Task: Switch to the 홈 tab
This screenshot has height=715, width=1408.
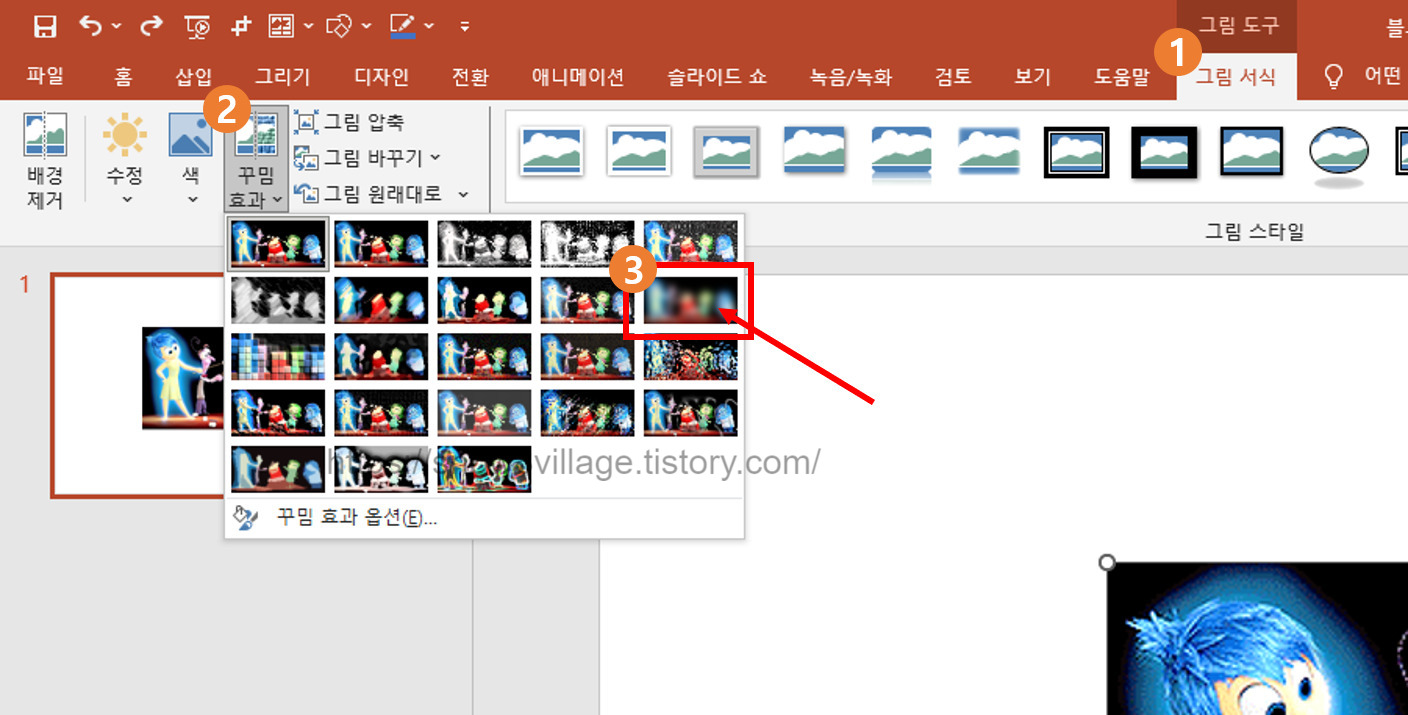Action: [124, 77]
